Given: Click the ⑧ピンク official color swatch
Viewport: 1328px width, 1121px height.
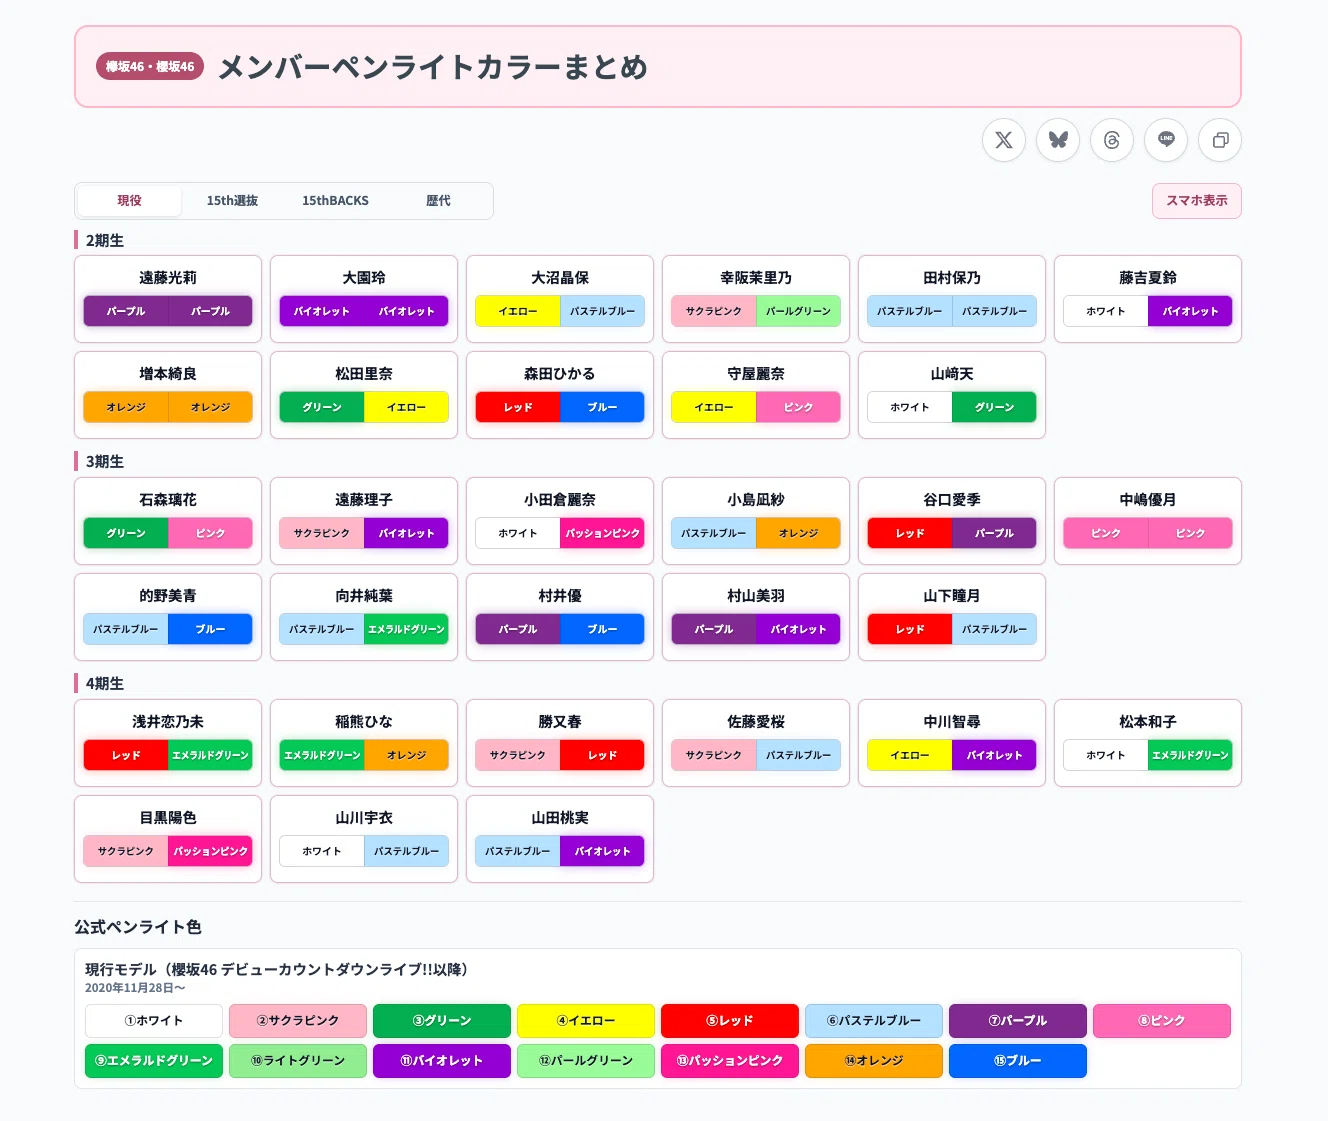Looking at the screenshot, I should (1162, 1021).
